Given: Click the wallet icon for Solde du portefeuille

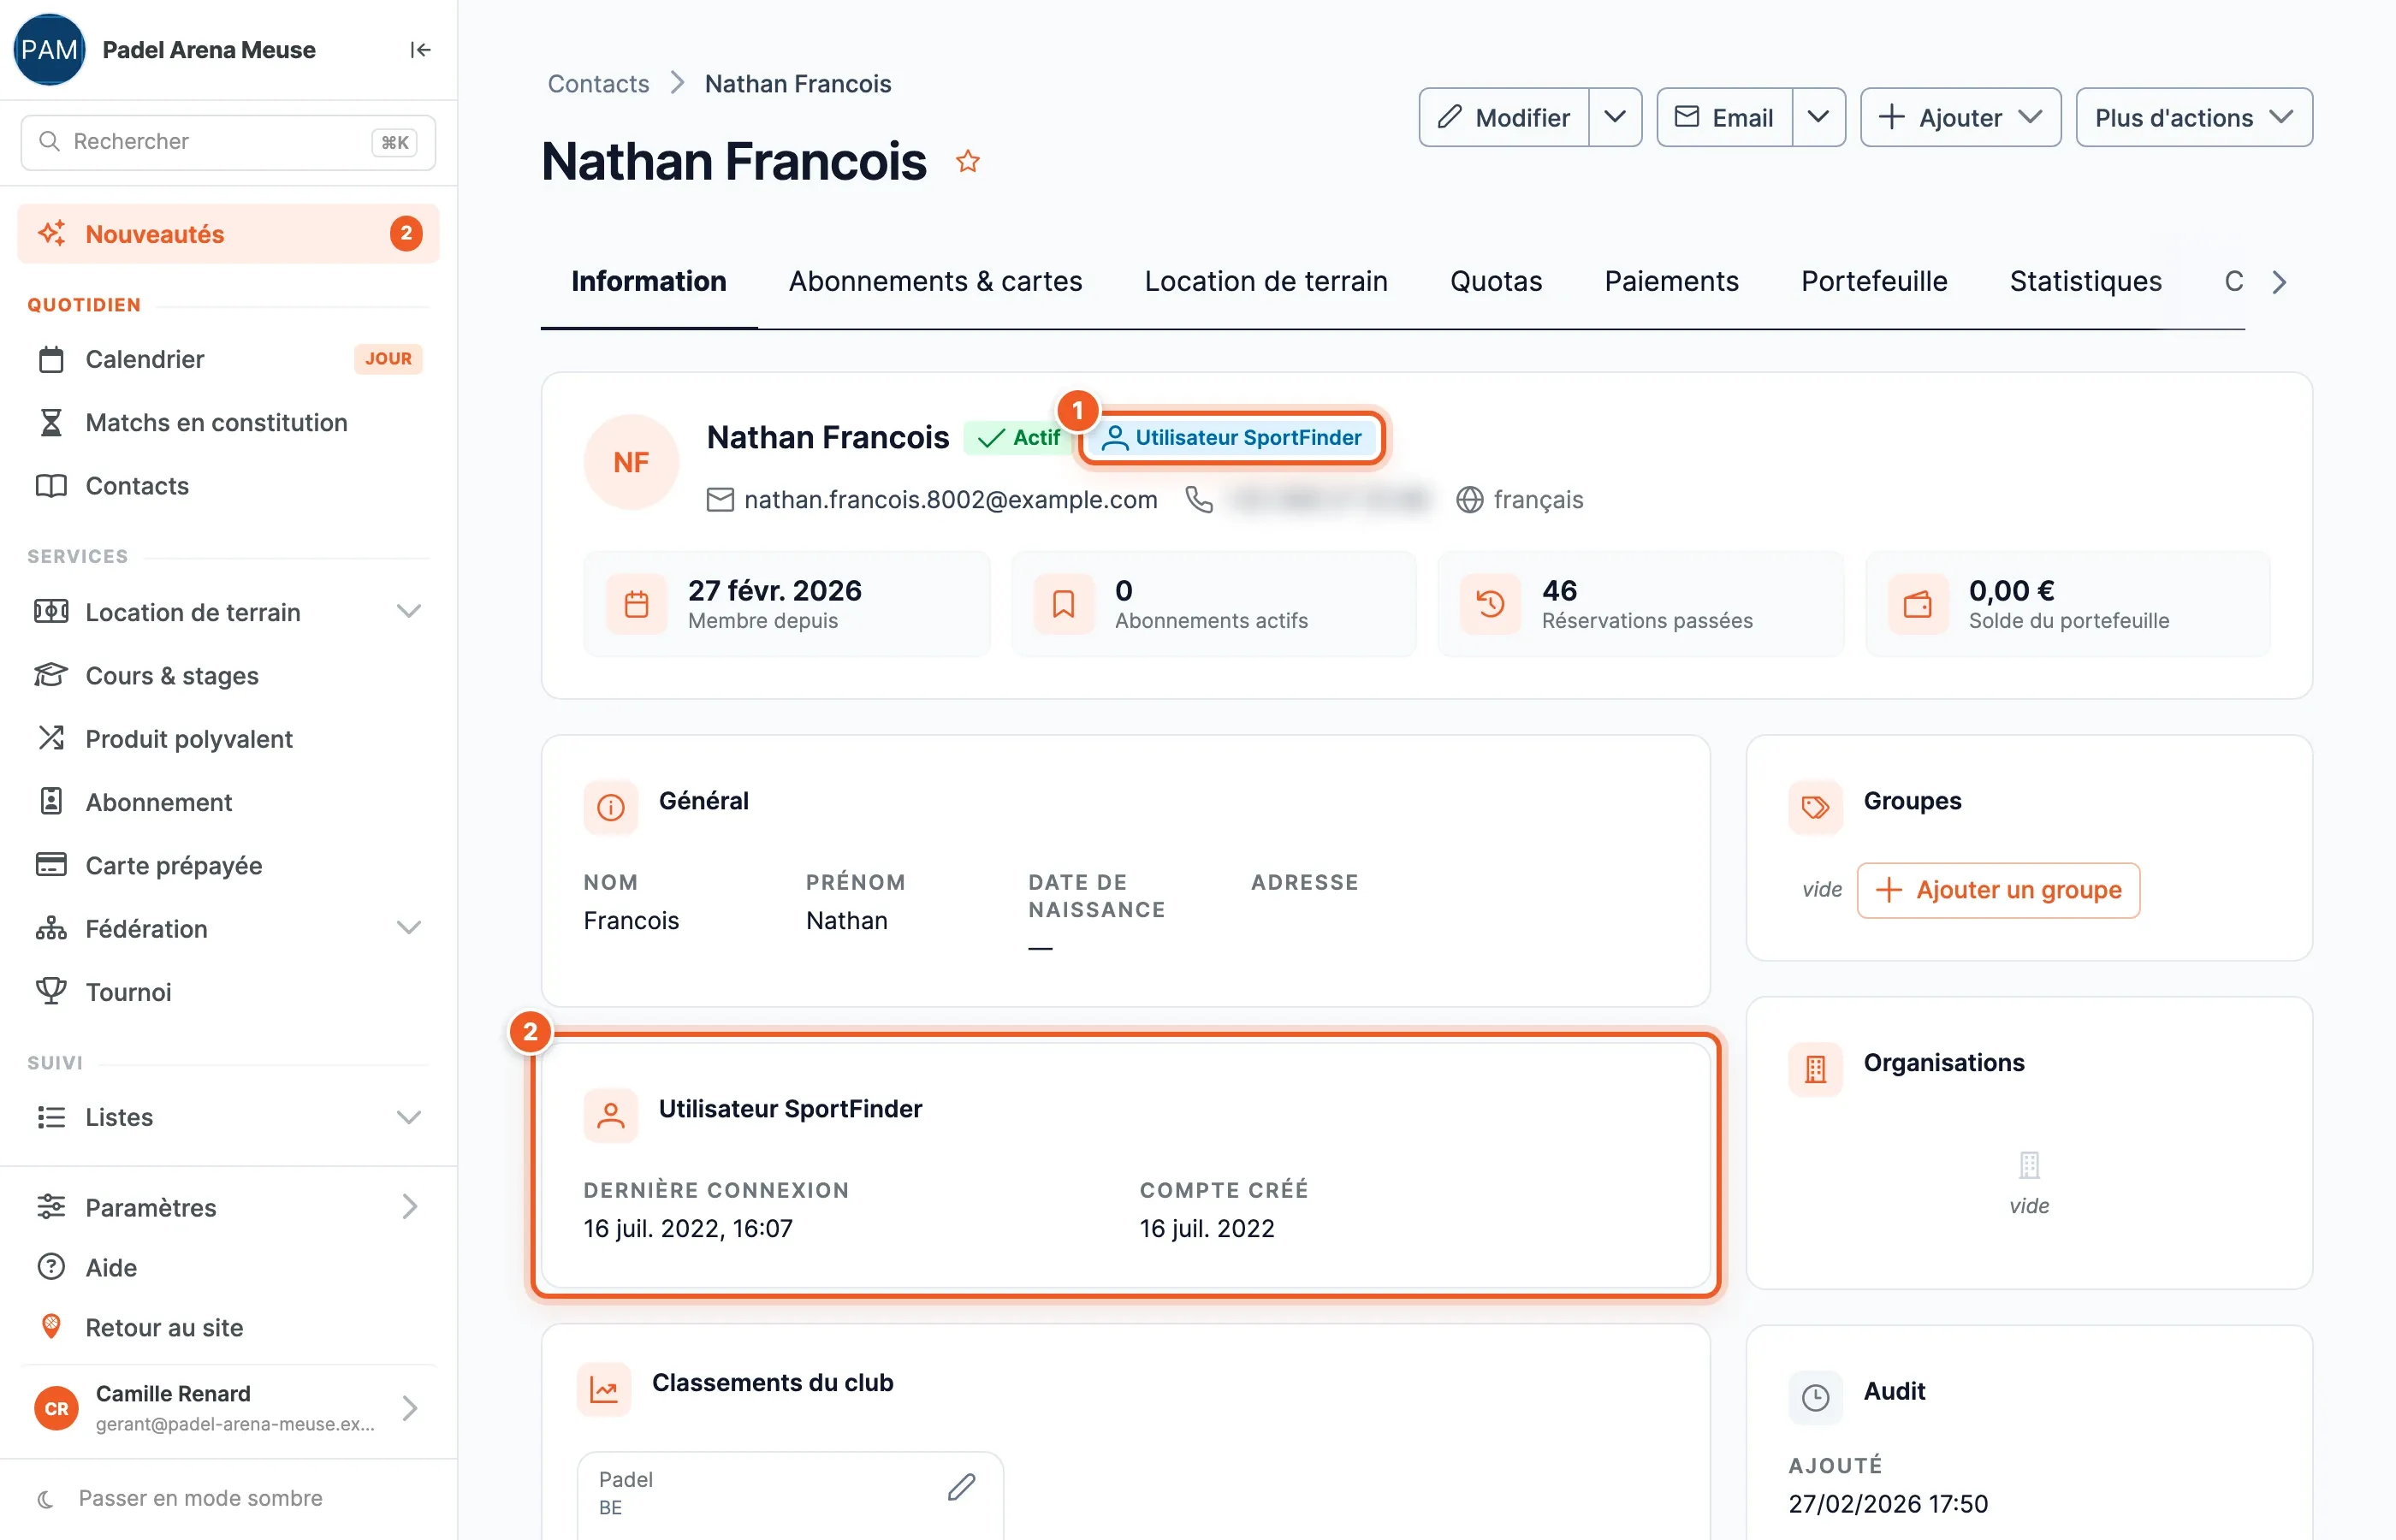Looking at the screenshot, I should (1917, 604).
